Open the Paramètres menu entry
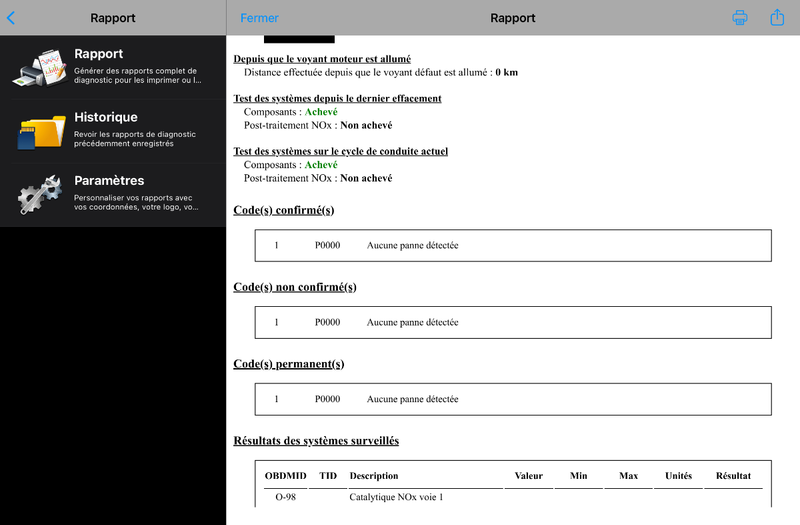The width and height of the screenshot is (800, 525). pos(113,194)
